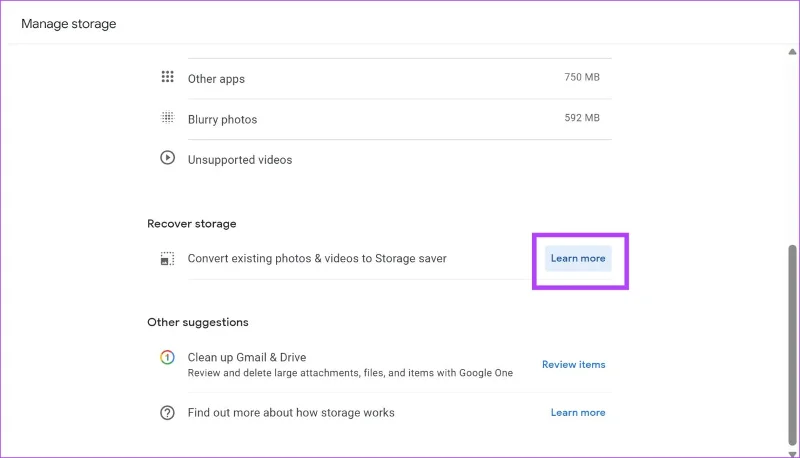Click Learn more about how storage works
The height and width of the screenshot is (458, 800).
[x=578, y=412]
